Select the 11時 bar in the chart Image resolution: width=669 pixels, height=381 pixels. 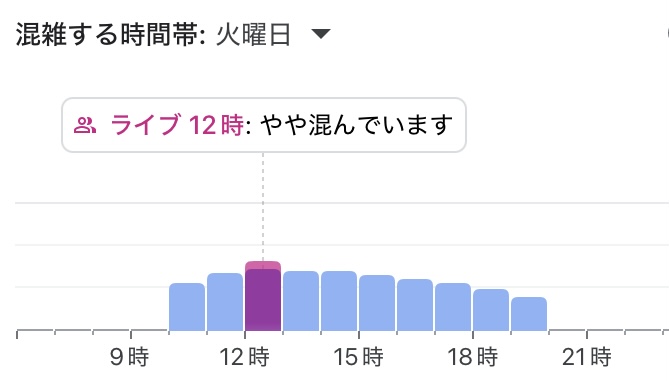point(225,302)
